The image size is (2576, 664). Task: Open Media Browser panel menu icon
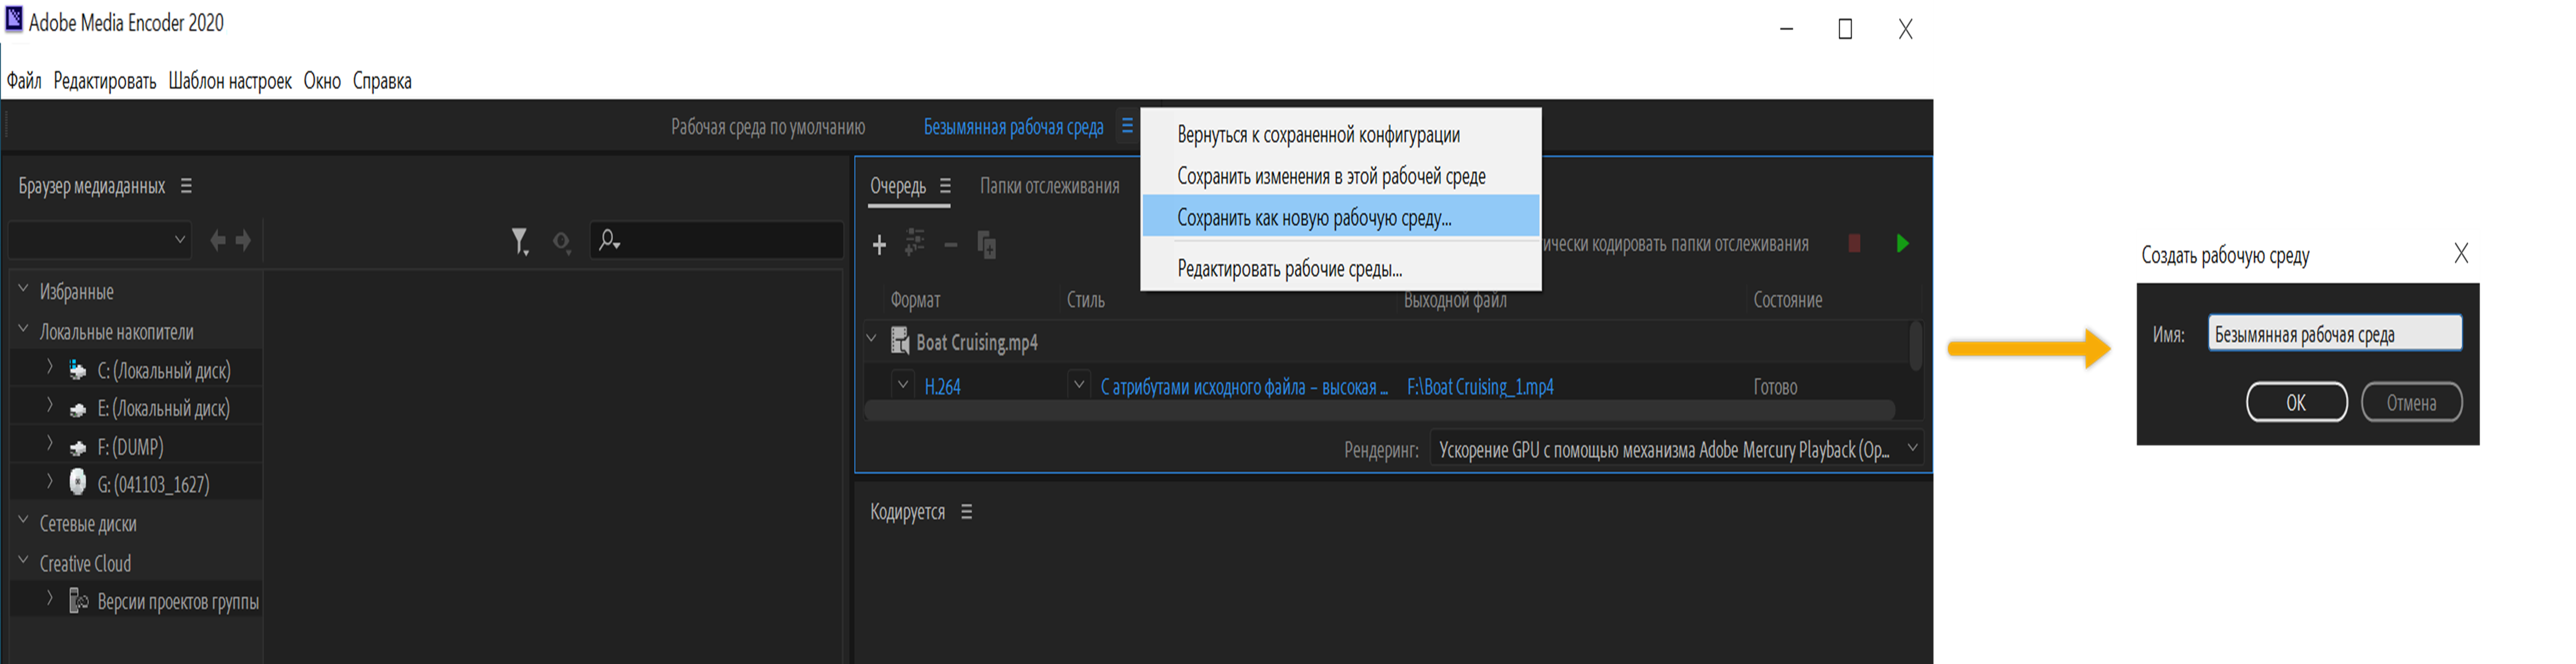click(186, 186)
